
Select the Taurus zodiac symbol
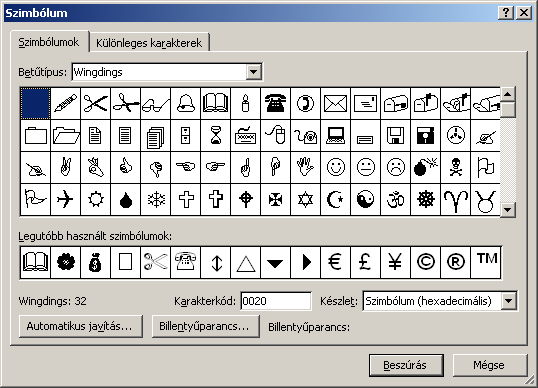(485, 199)
